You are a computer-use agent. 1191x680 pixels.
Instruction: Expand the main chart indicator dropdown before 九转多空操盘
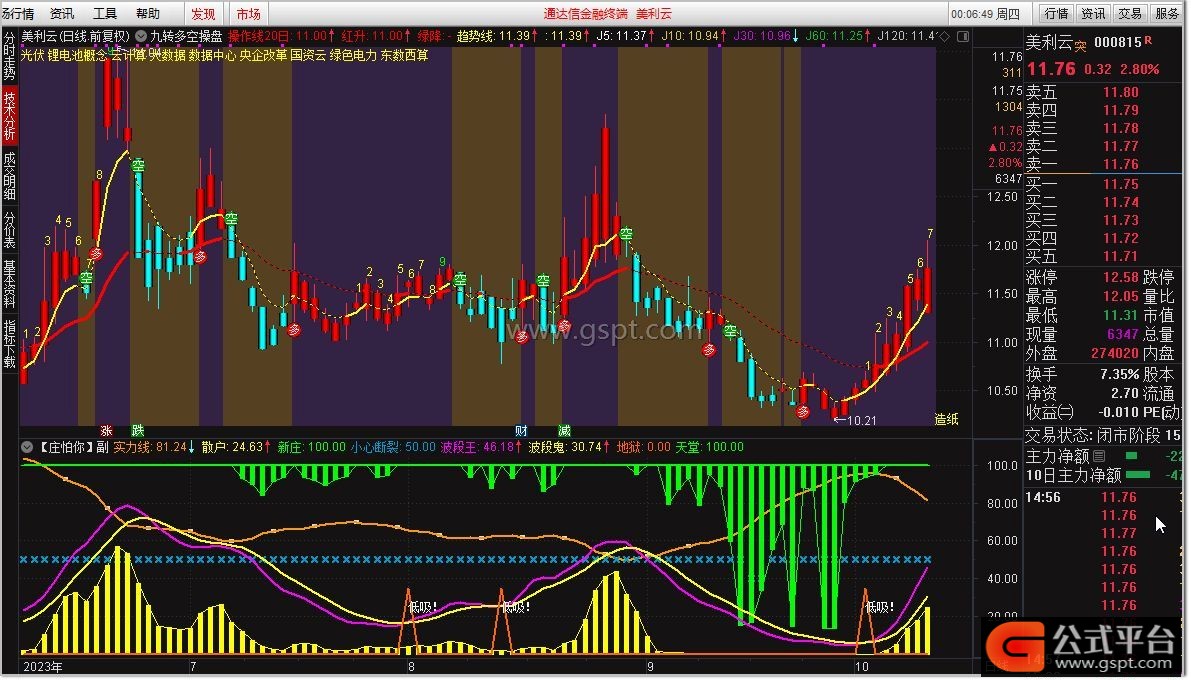[x=141, y=36]
